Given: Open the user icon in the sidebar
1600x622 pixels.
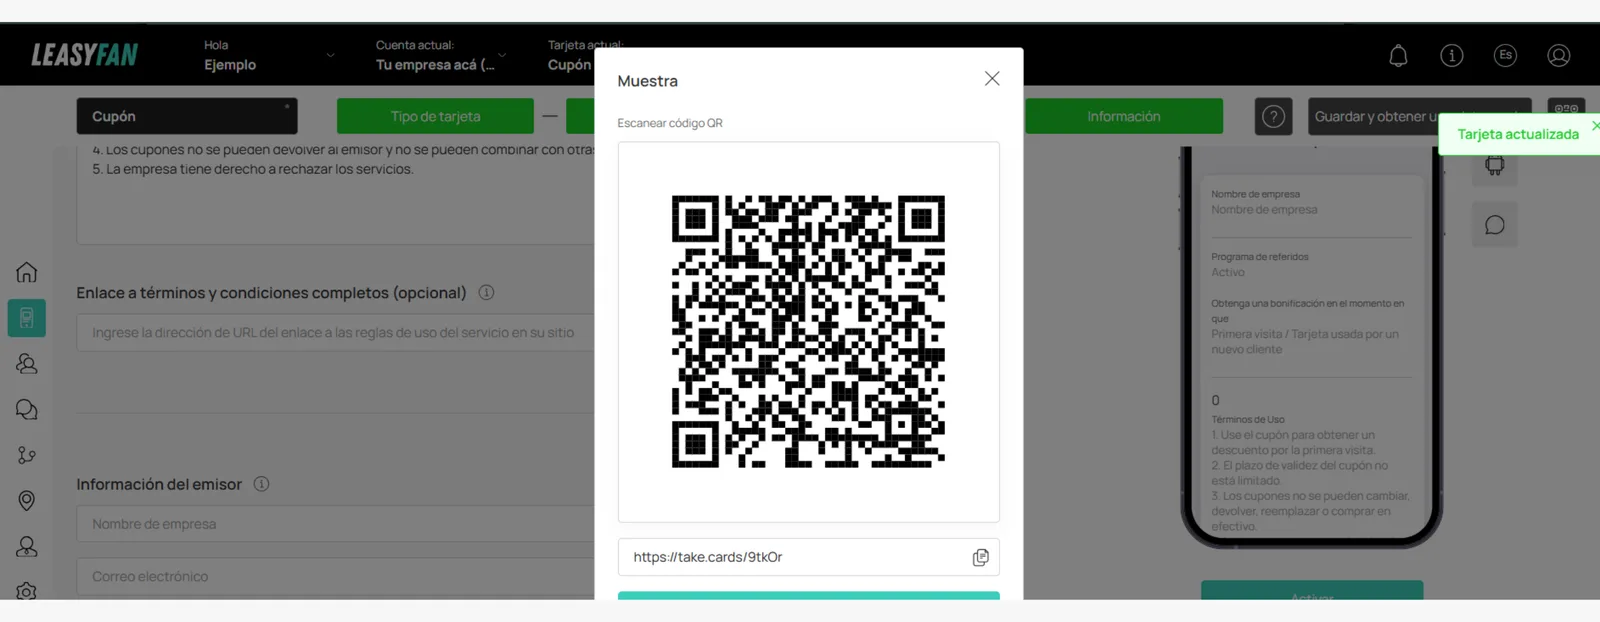Looking at the screenshot, I should (x=27, y=546).
